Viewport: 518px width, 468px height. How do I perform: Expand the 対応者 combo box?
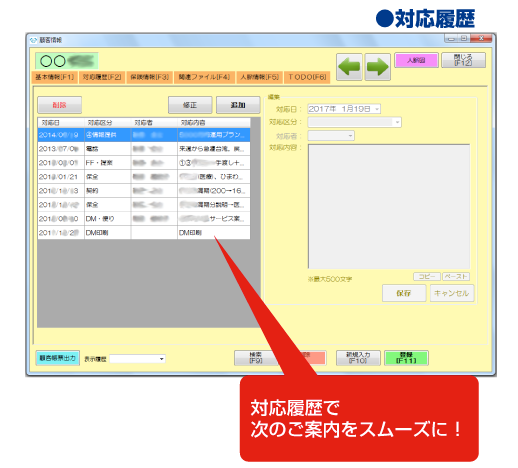pyautogui.click(x=350, y=136)
